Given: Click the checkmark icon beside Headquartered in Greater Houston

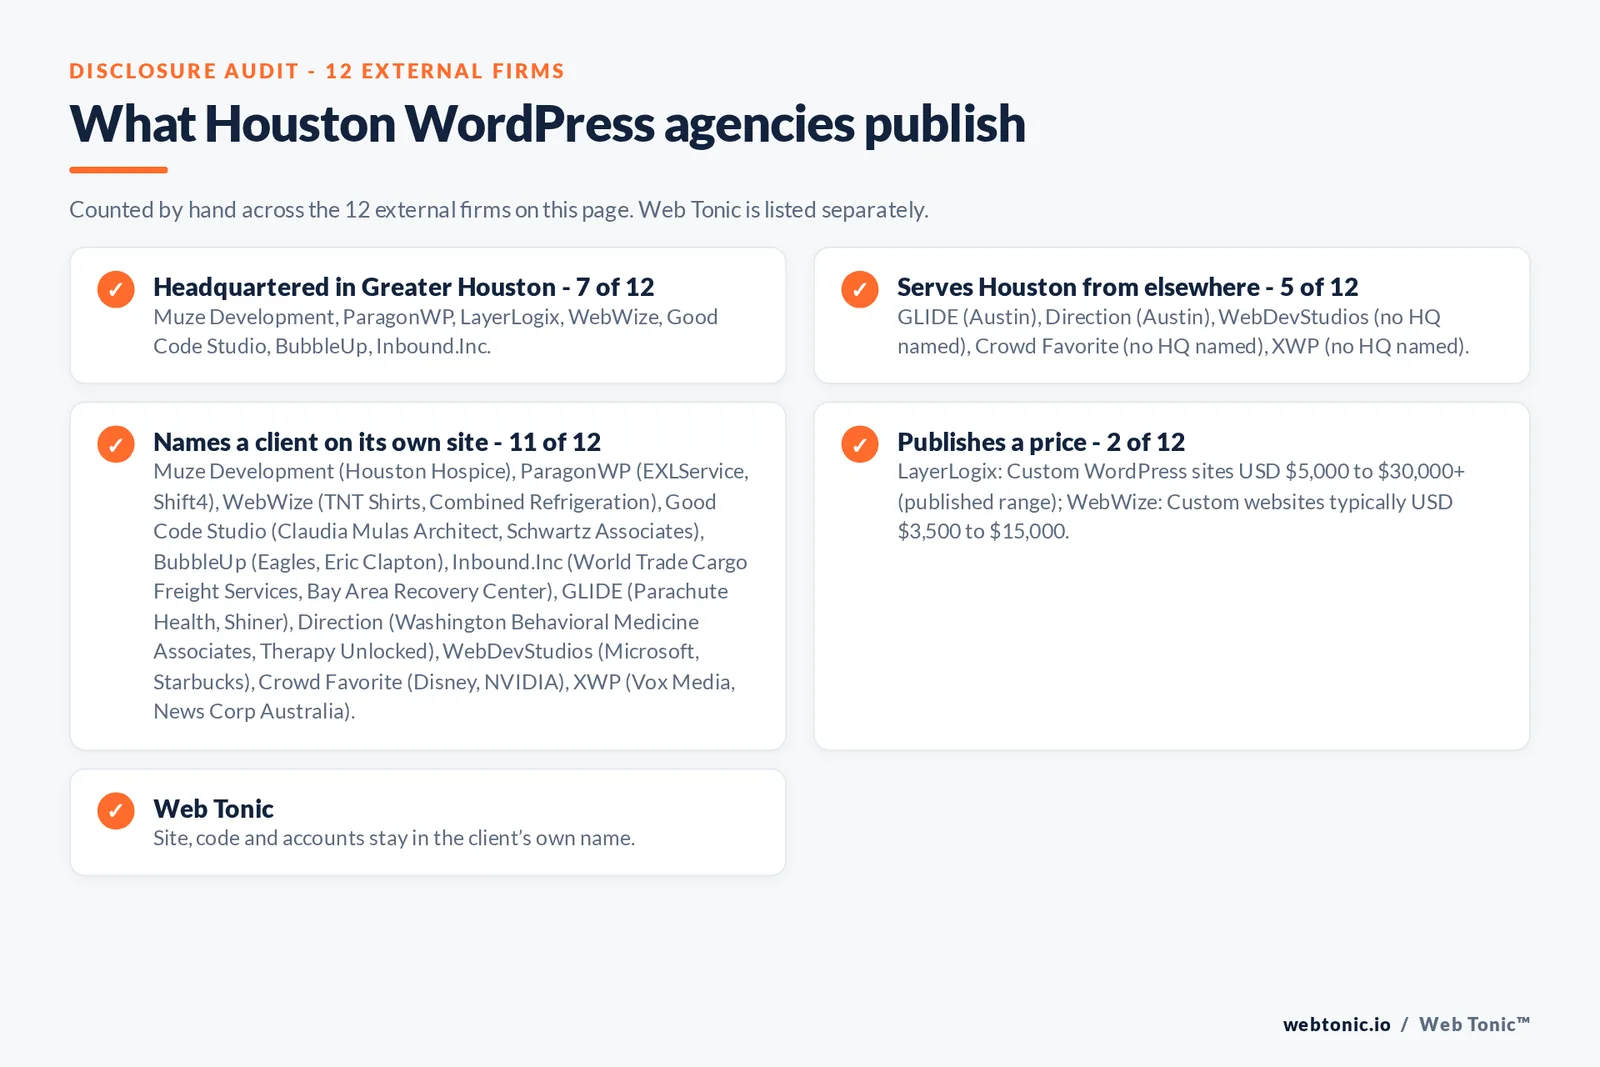Looking at the screenshot, I should coord(116,289).
